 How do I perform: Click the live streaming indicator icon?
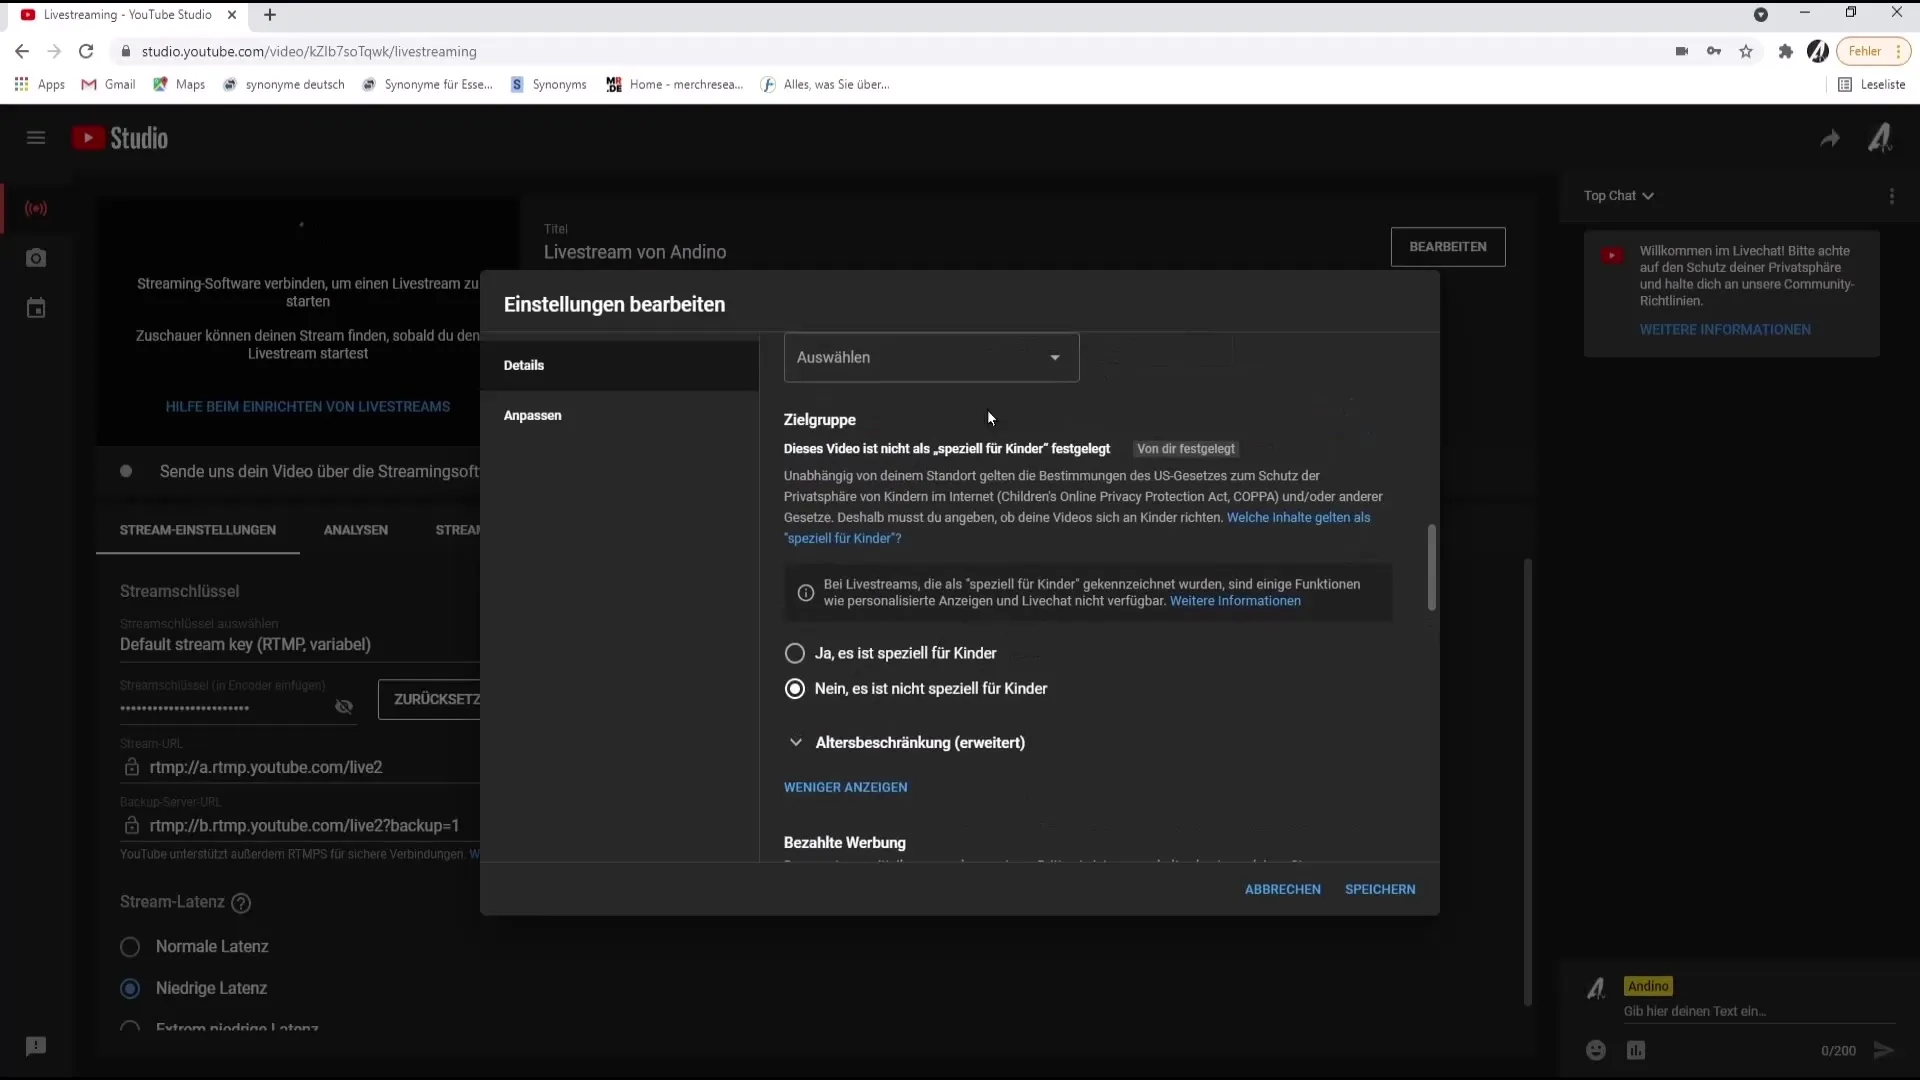tap(36, 208)
